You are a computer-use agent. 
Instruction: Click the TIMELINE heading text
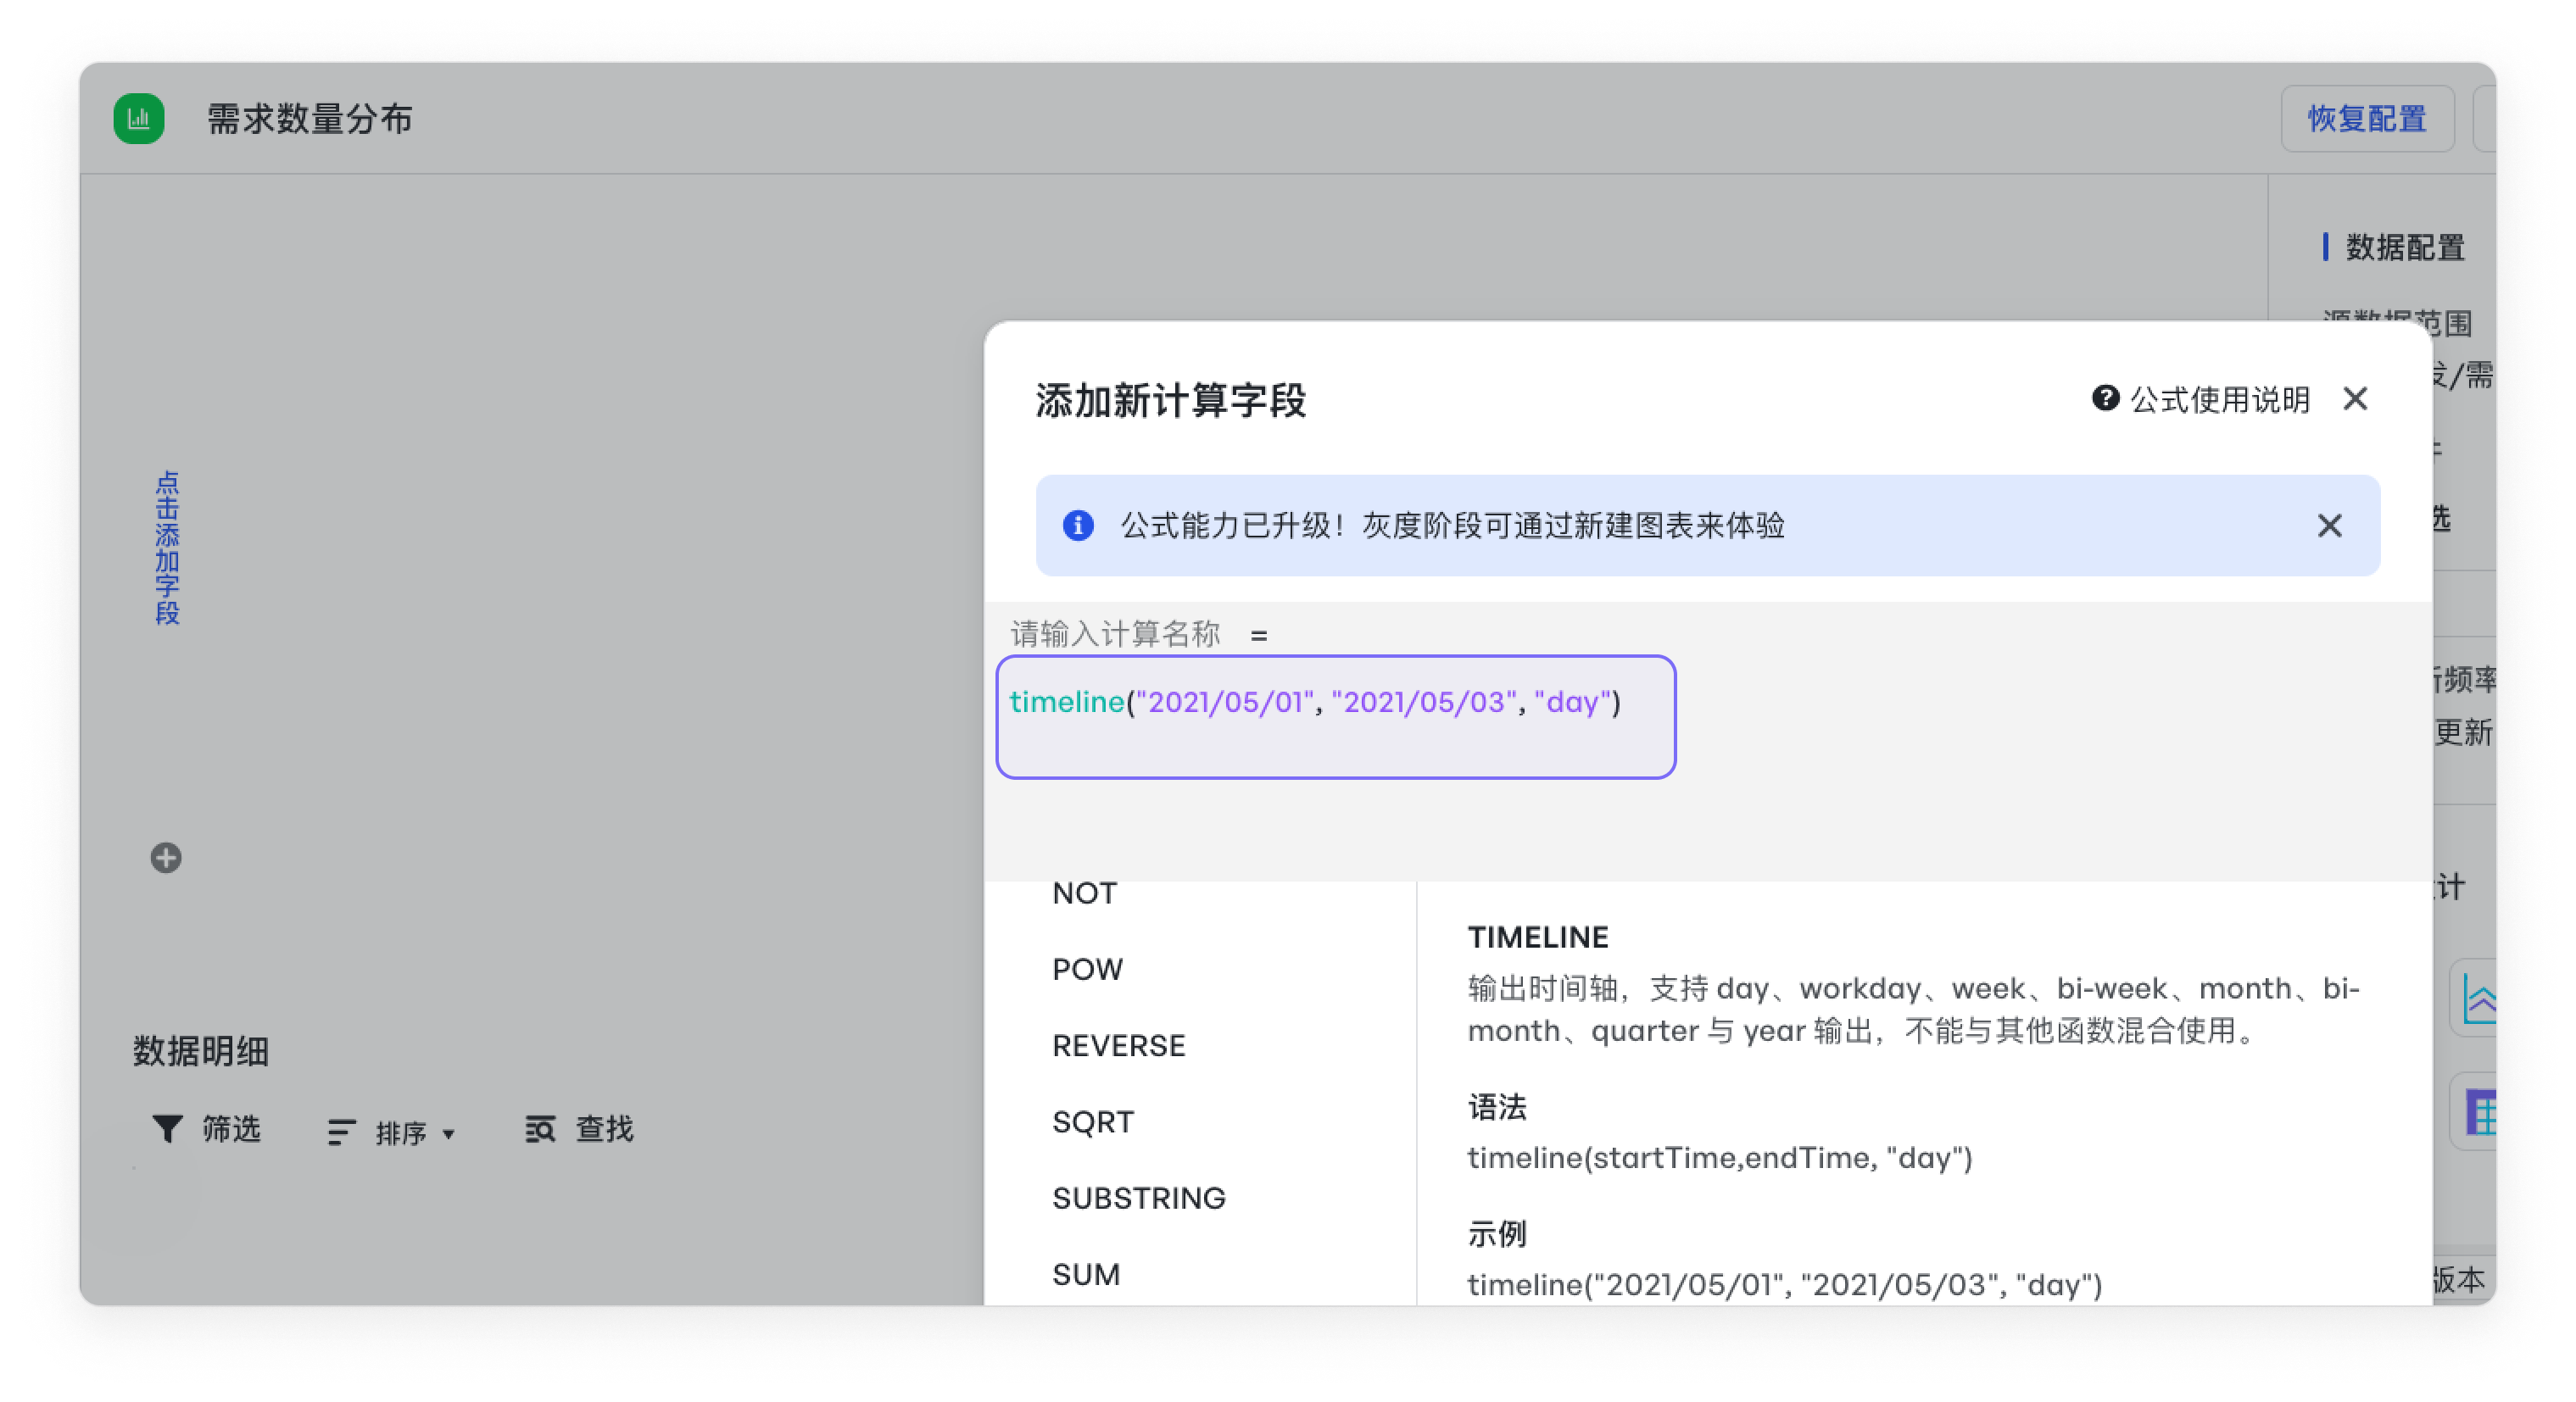[x=1538, y=937]
